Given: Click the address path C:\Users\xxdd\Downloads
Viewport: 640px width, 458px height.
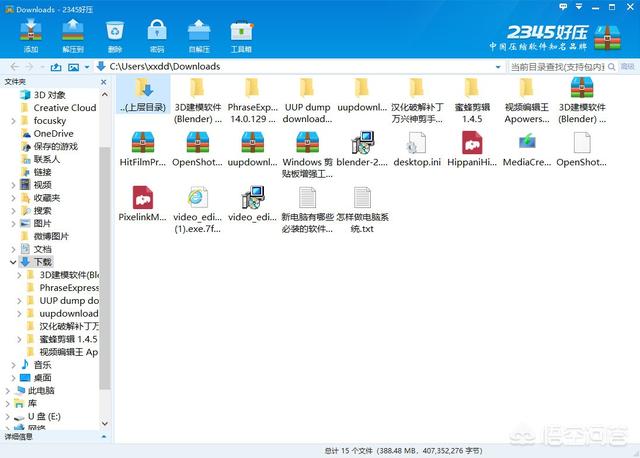Looking at the screenshot, I should 165,67.
